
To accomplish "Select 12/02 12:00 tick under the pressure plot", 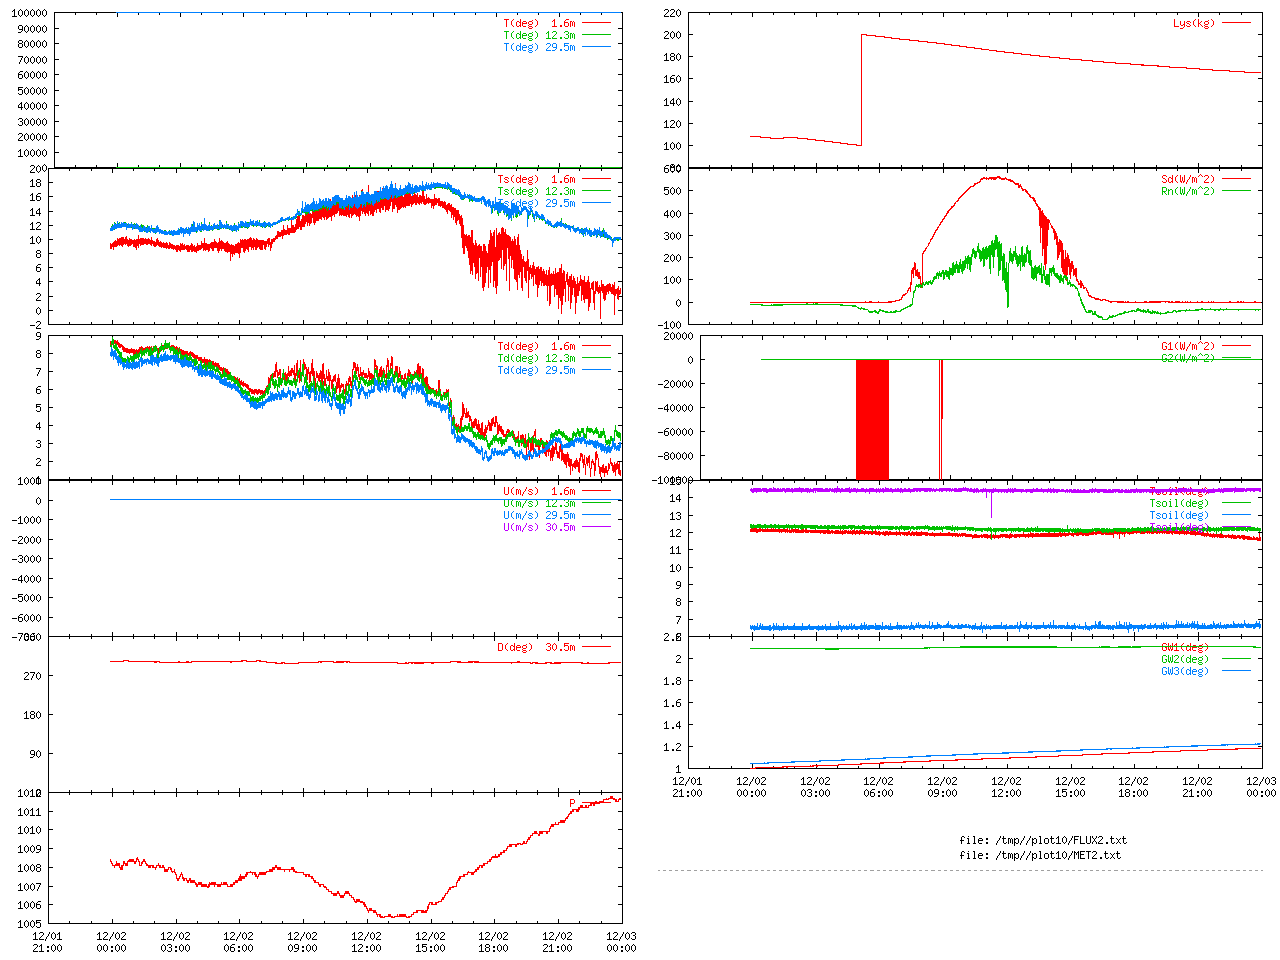I will (366, 942).
